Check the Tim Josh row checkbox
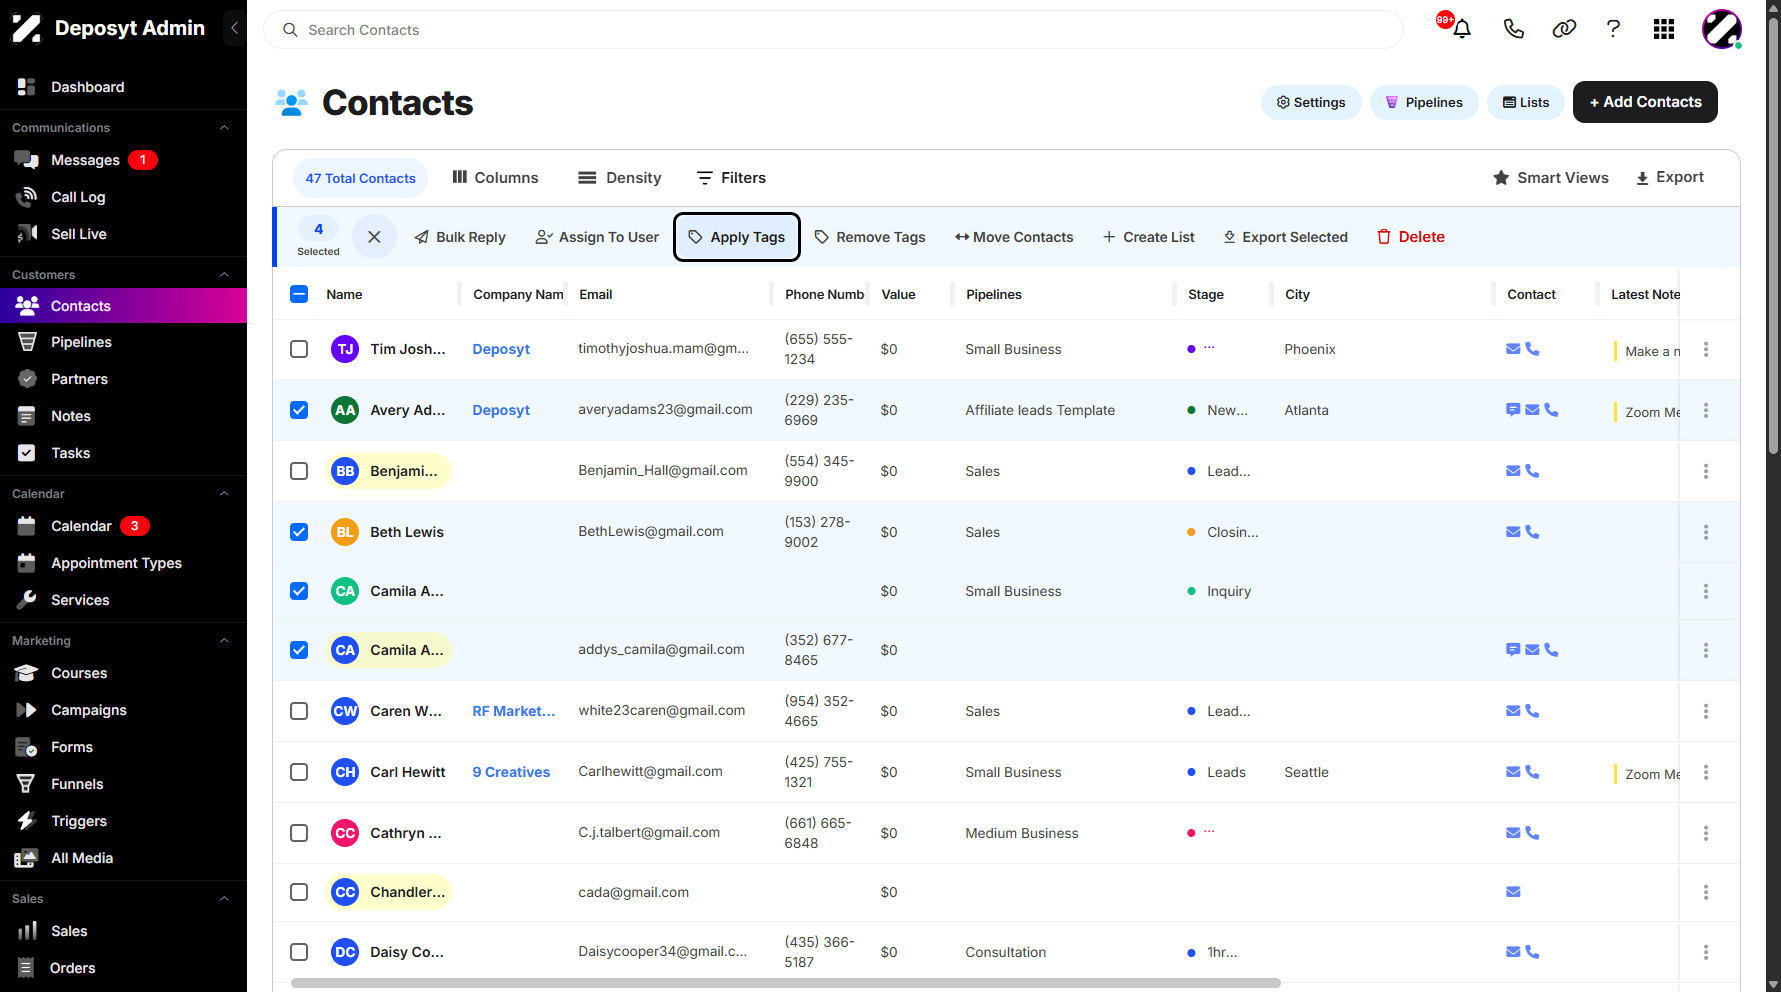Viewport: 1781px width, 992px height. coord(299,349)
